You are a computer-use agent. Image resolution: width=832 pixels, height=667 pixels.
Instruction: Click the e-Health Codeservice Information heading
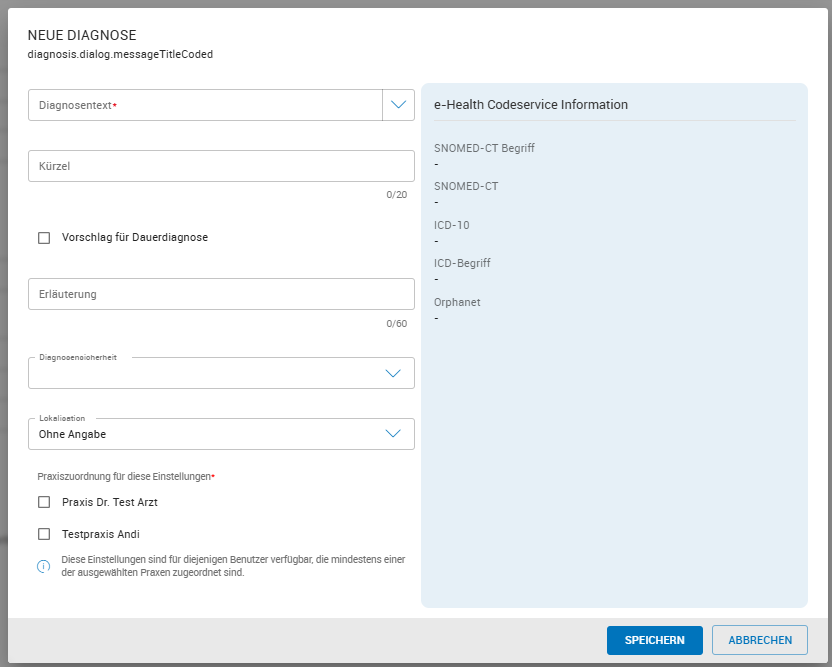click(x=530, y=105)
